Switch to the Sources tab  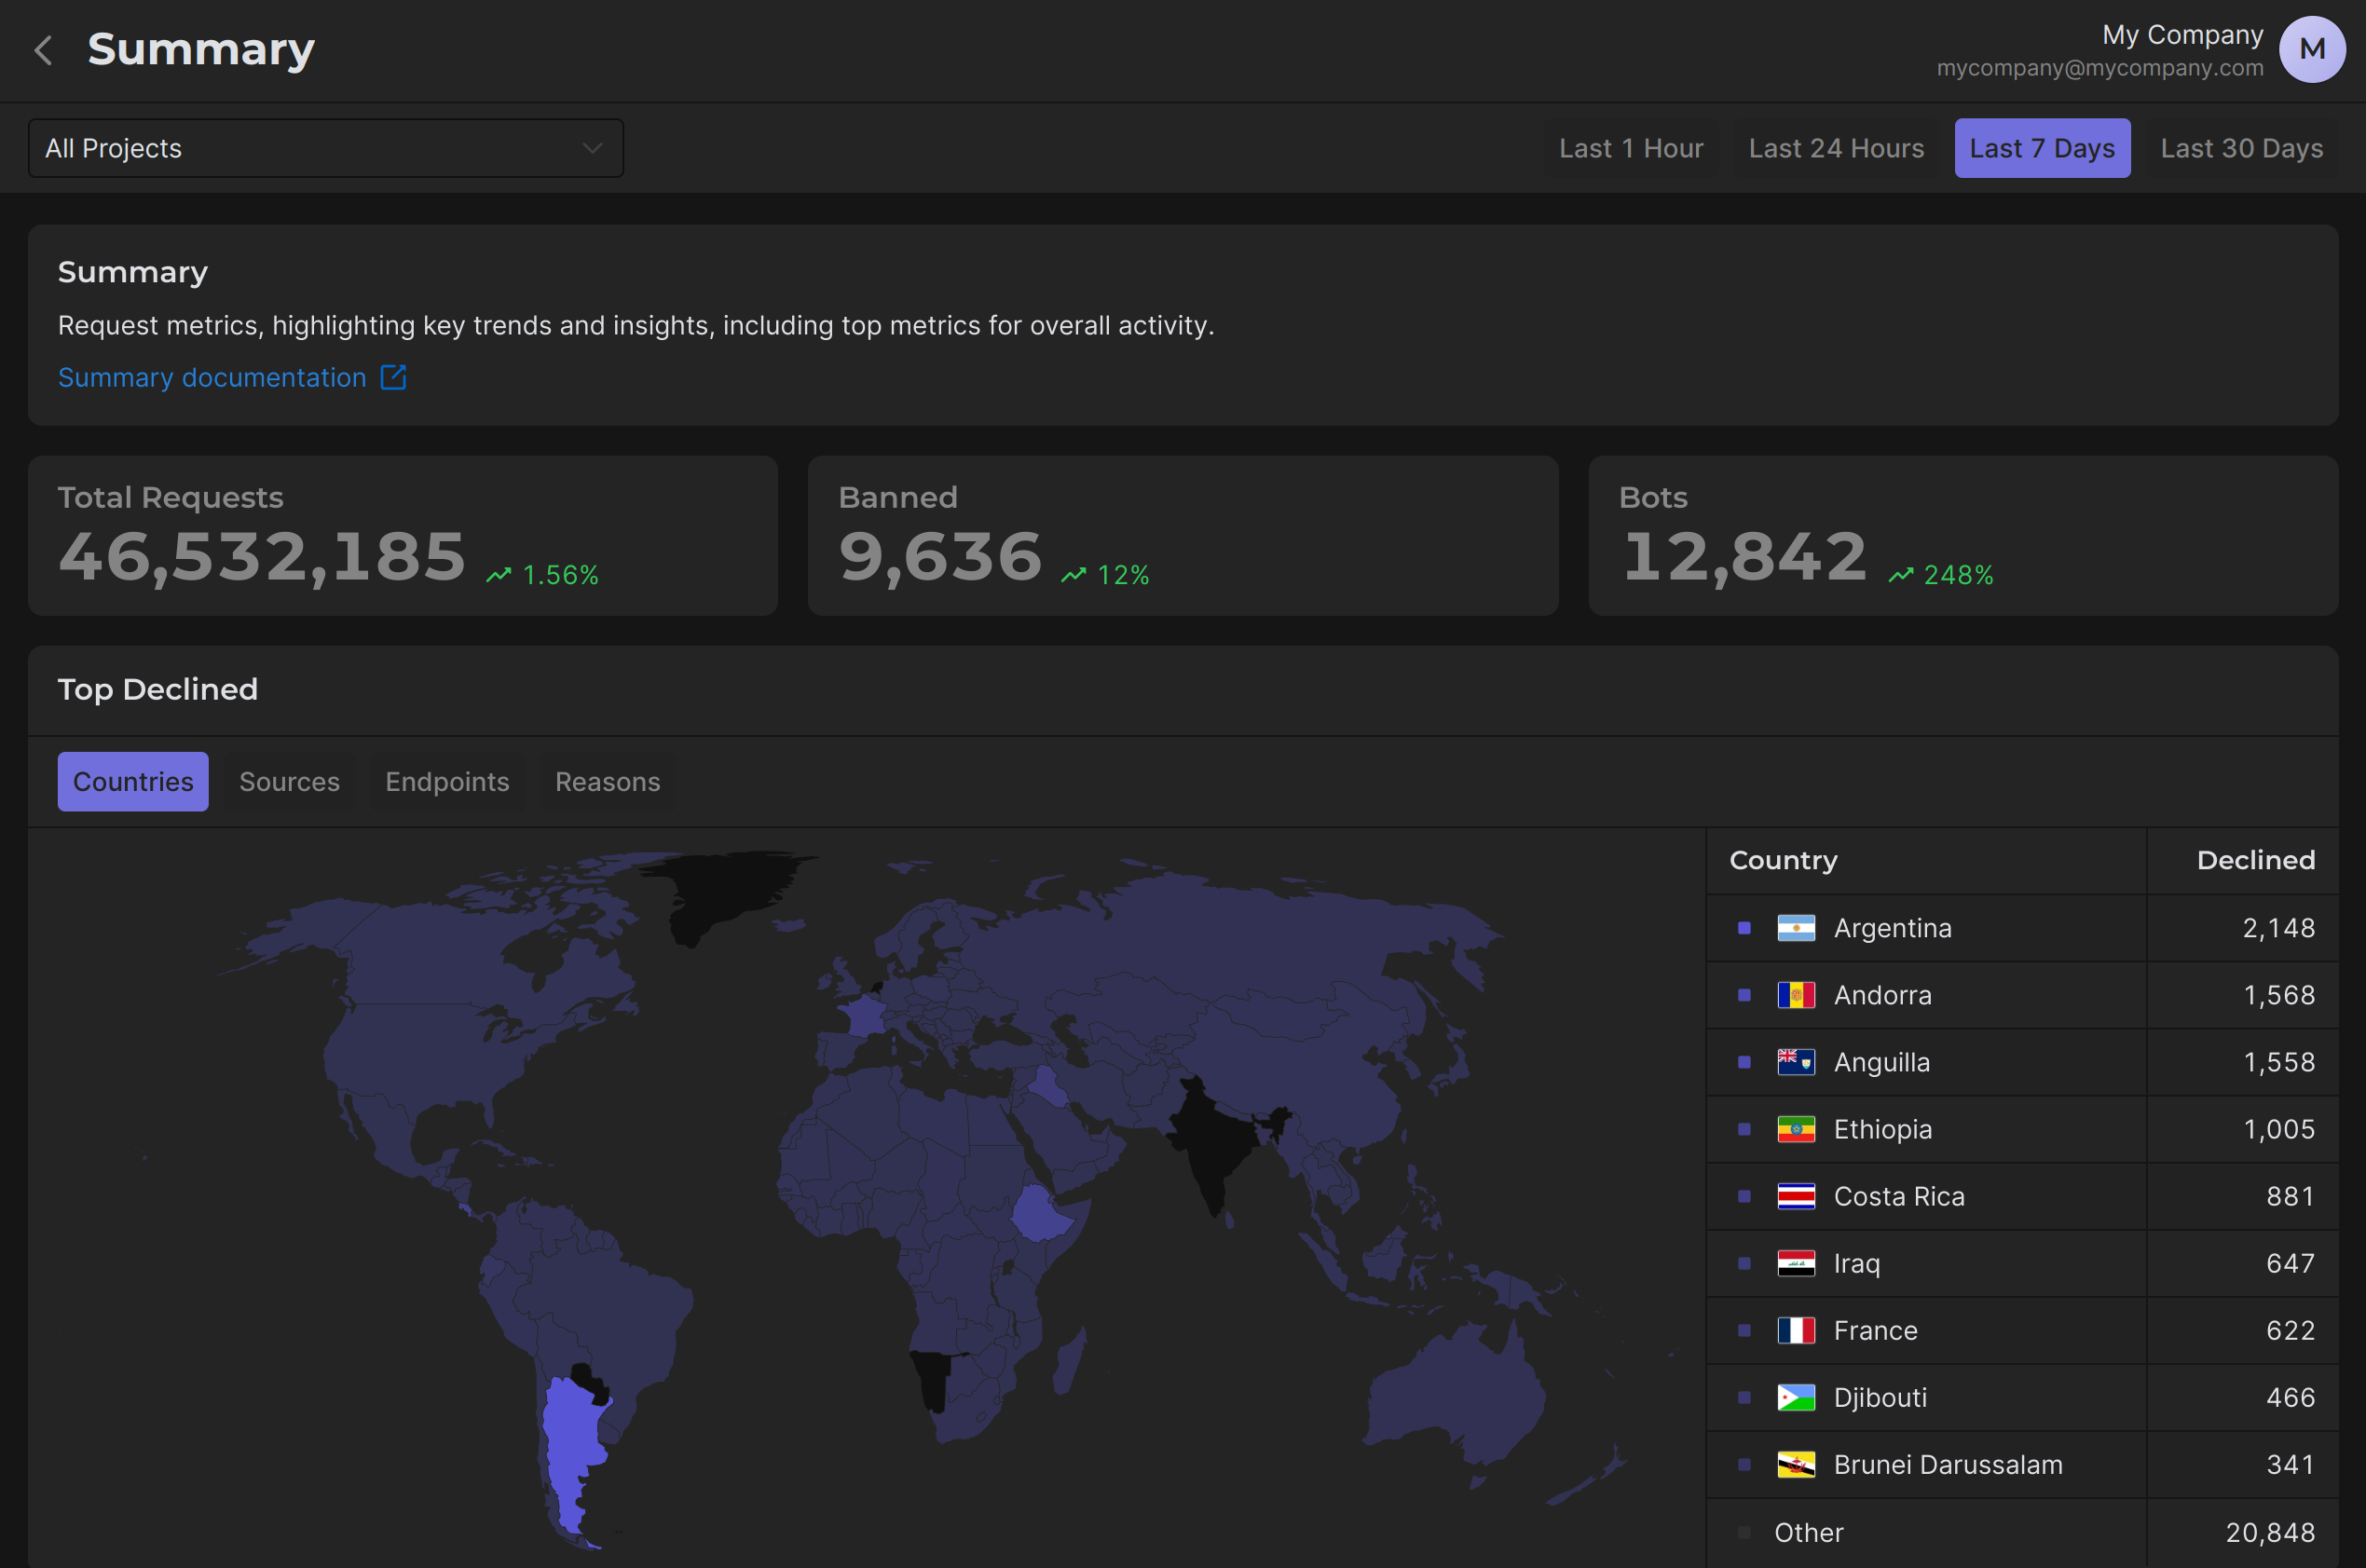click(x=289, y=781)
